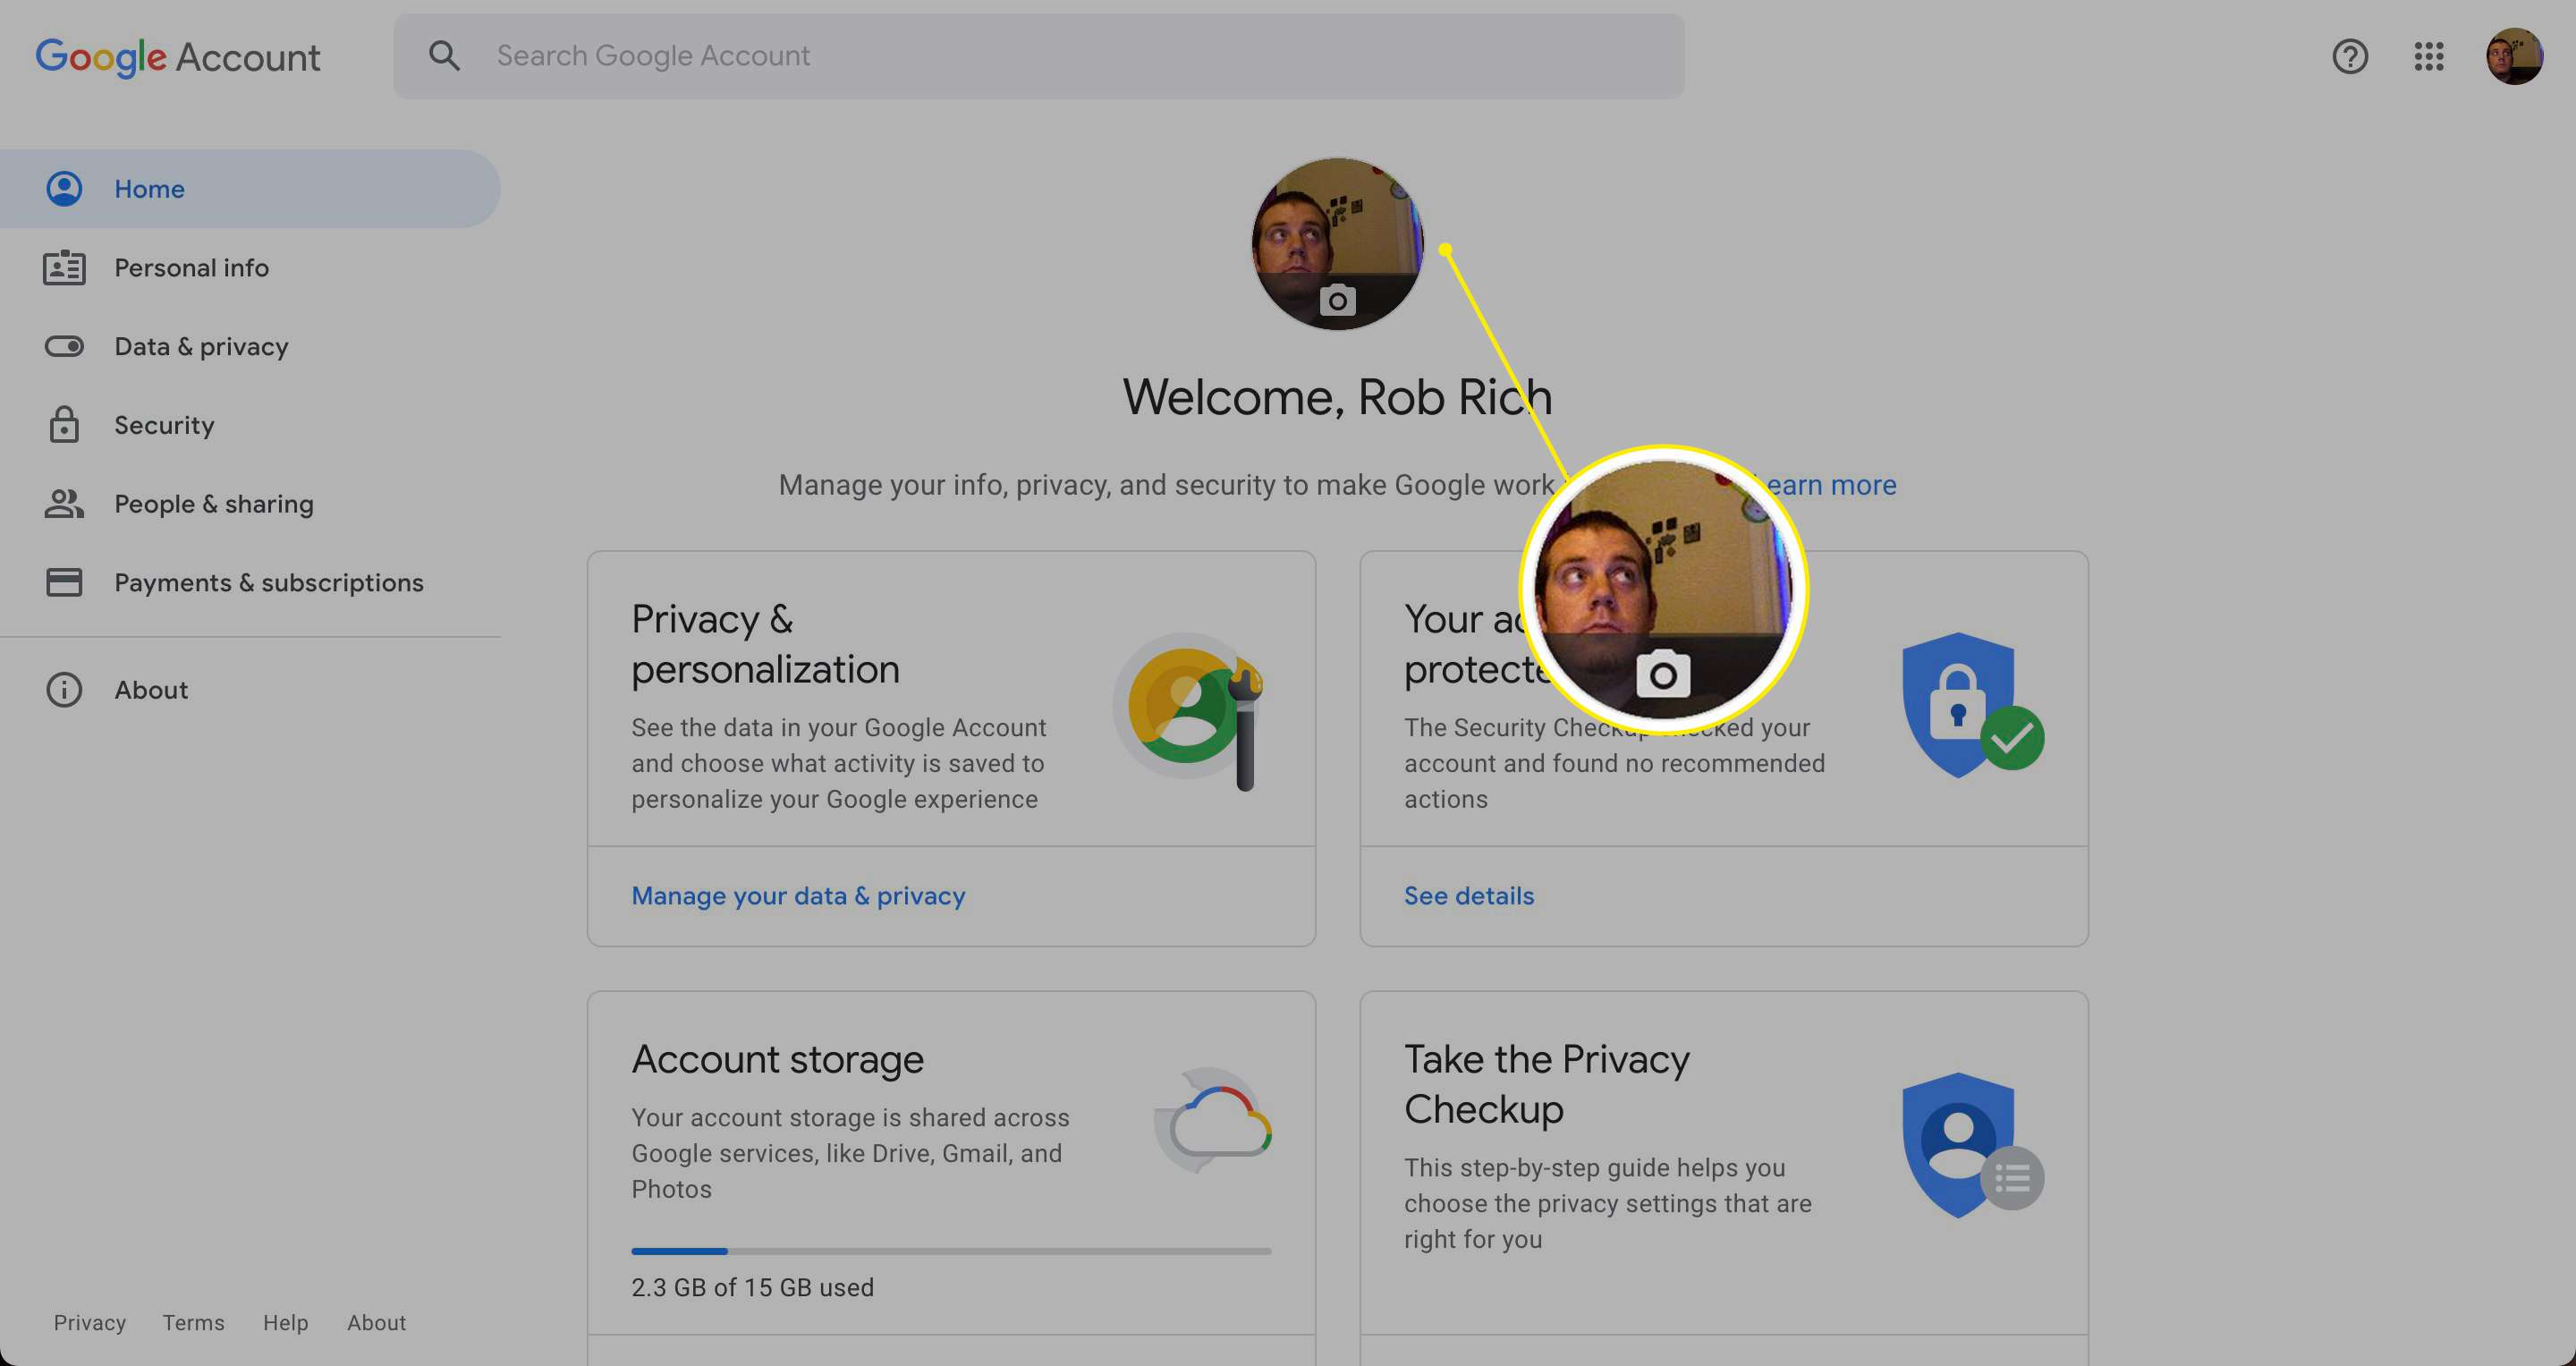Click the Privacy & personalization illustration

1190,711
